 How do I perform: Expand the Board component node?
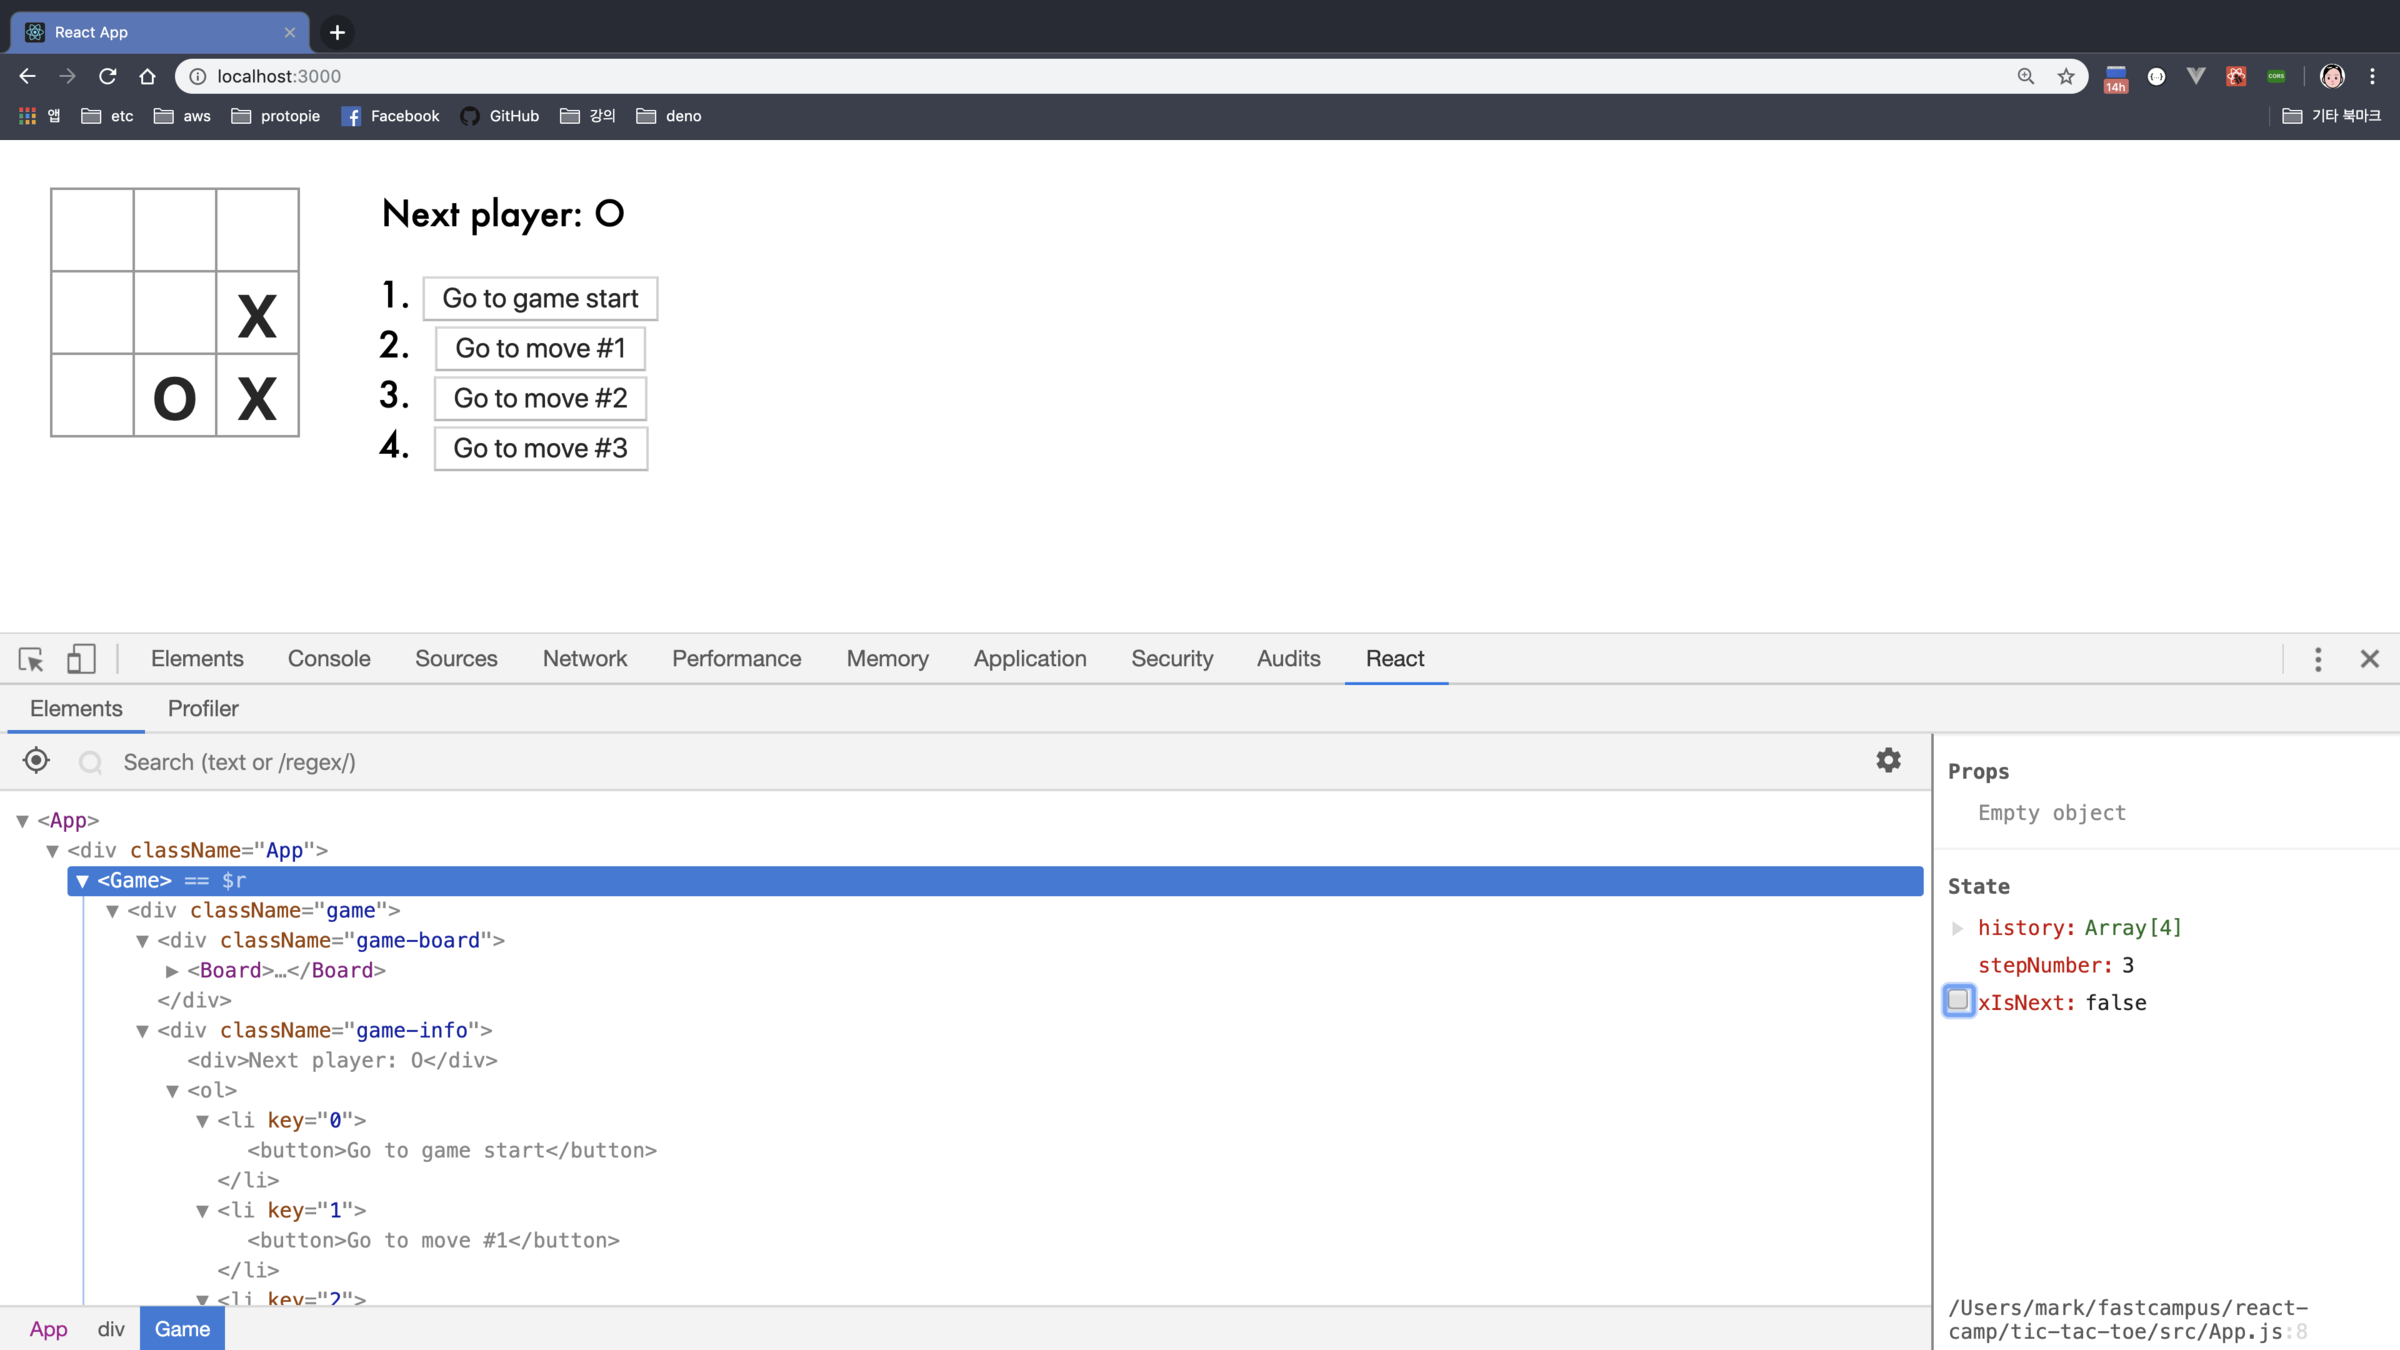172,971
